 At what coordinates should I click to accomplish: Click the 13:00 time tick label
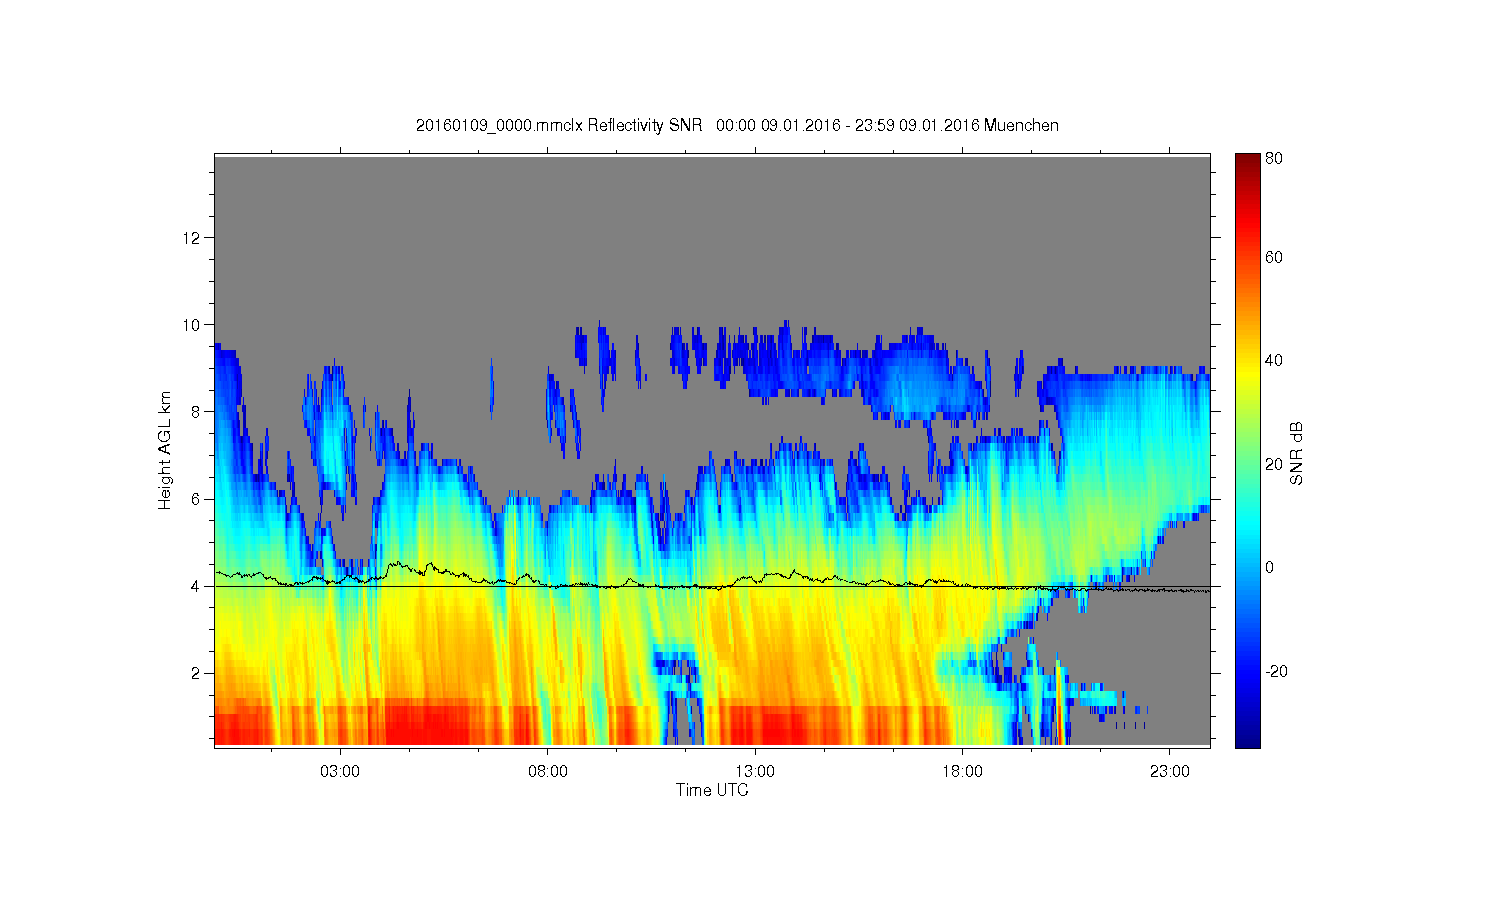point(755,772)
